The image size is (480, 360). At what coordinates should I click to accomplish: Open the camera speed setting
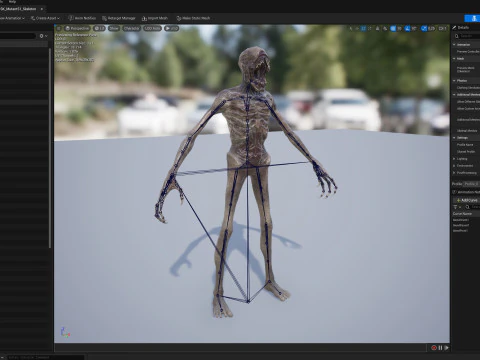[x=442, y=29]
